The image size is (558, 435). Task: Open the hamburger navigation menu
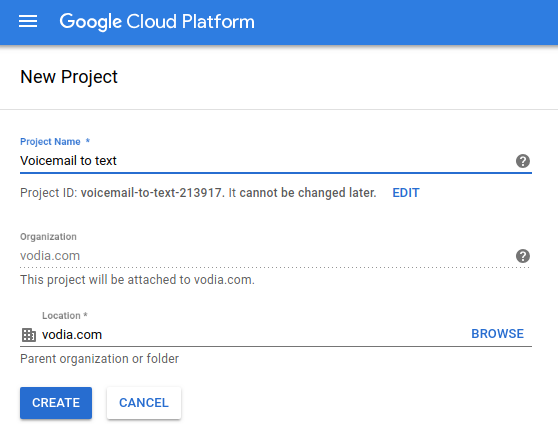28,21
